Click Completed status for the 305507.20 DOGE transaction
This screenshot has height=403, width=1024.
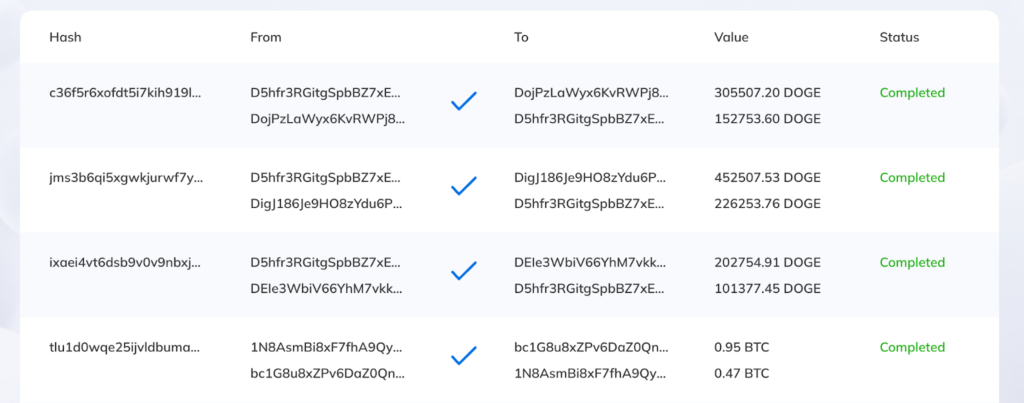point(912,93)
